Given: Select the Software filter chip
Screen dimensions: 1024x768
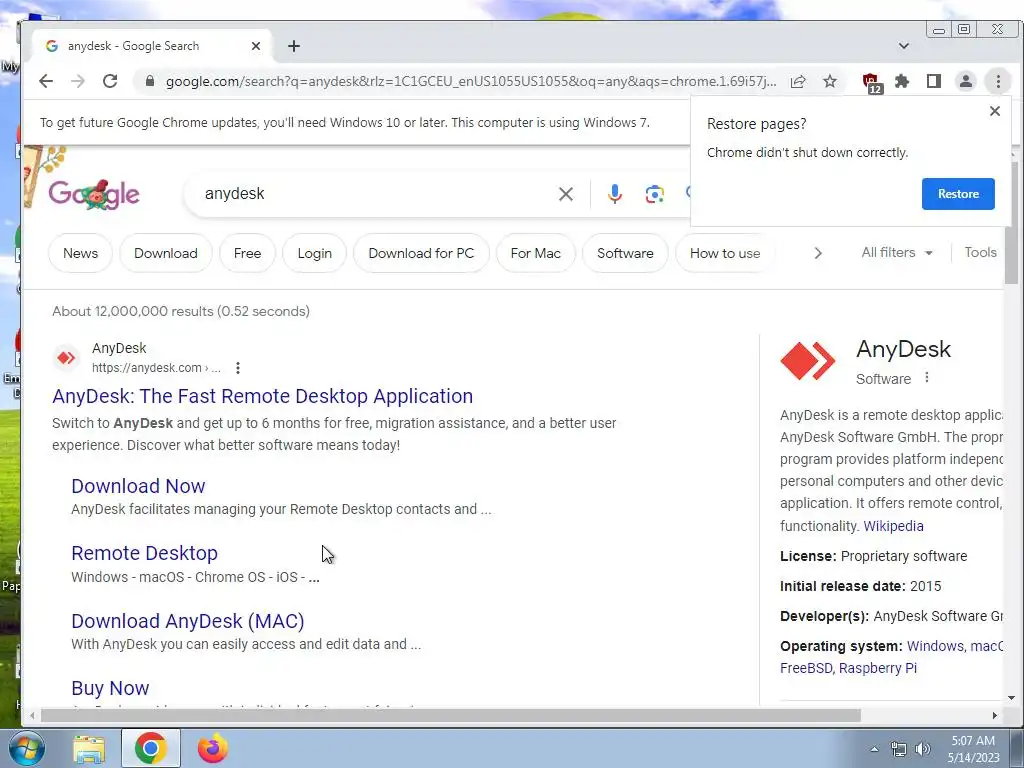Looking at the screenshot, I should point(625,253).
